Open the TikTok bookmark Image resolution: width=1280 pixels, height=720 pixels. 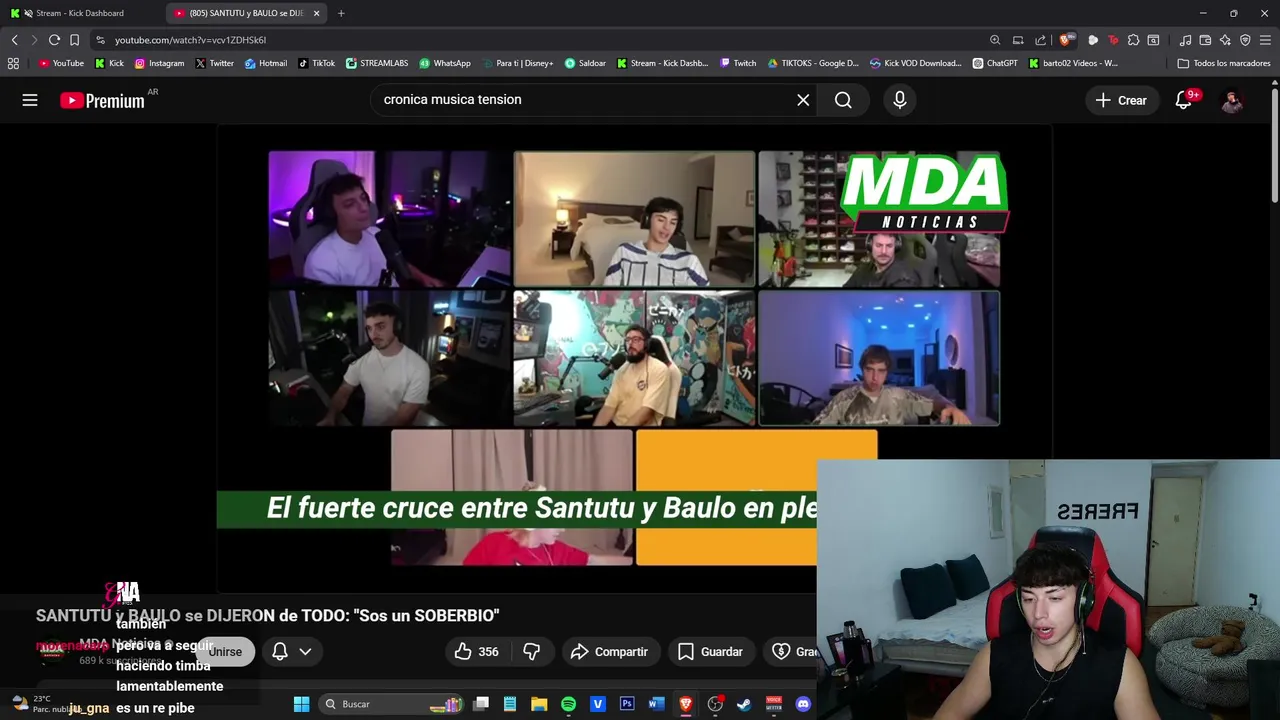pyautogui.click(x=317, y=63)
